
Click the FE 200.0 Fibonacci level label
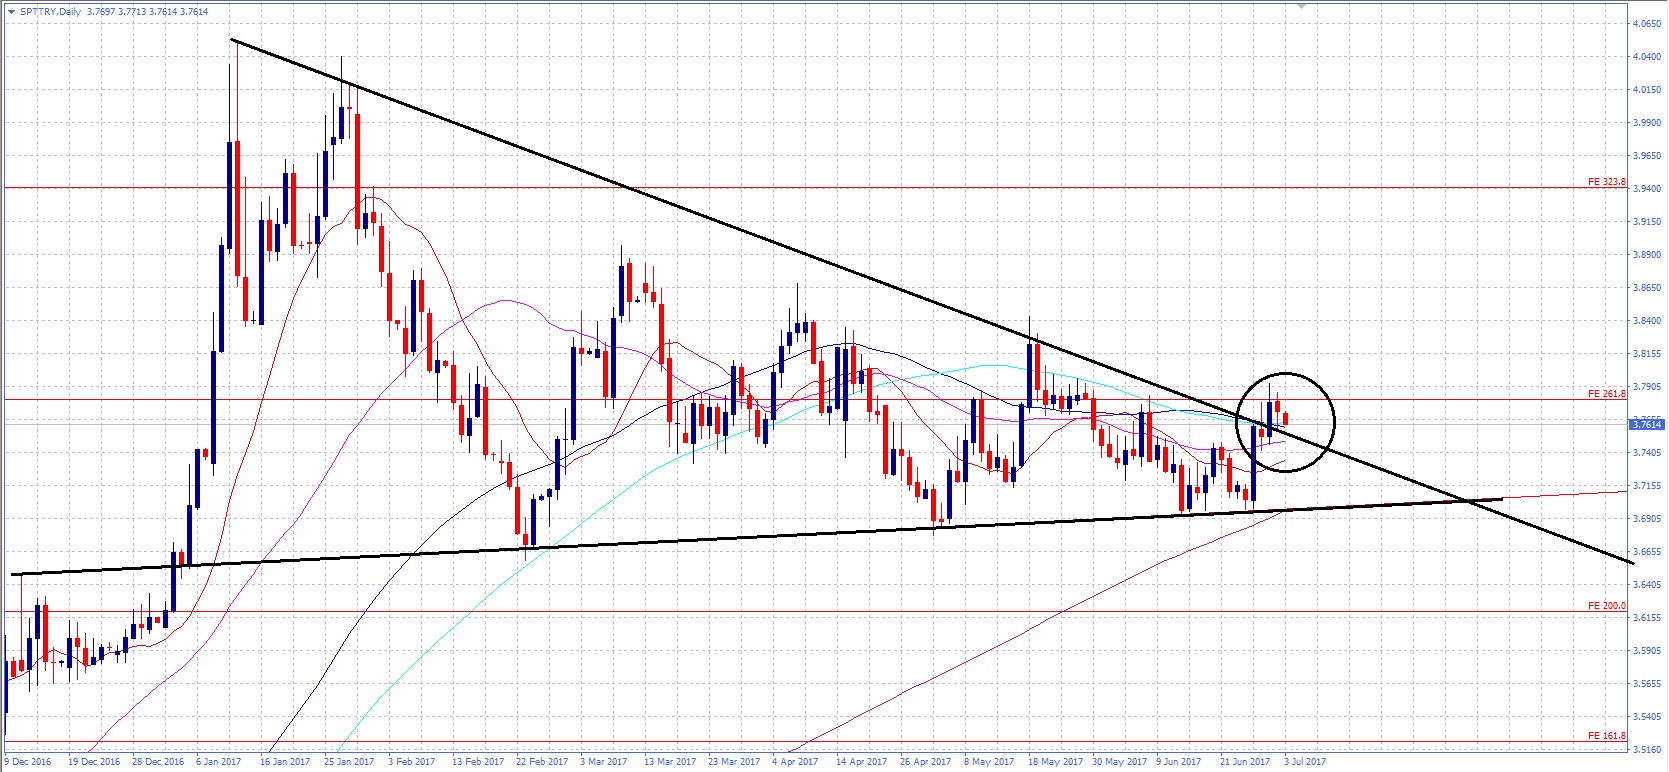[1607, 606]
